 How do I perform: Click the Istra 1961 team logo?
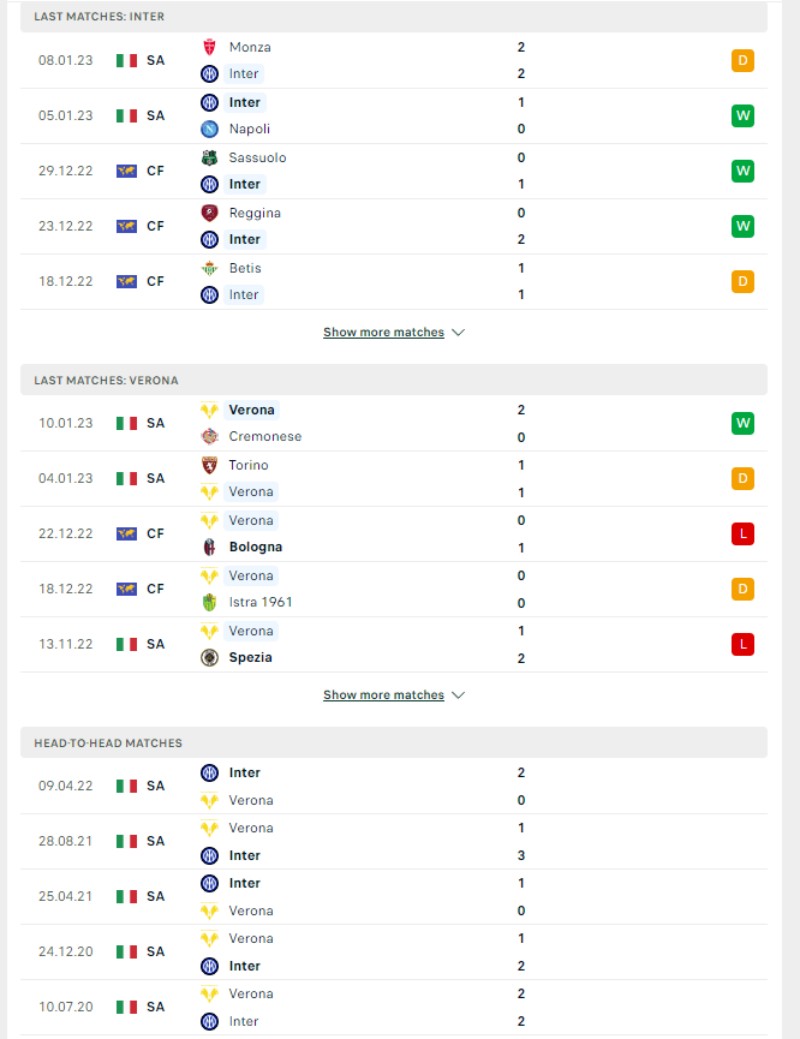209,602
